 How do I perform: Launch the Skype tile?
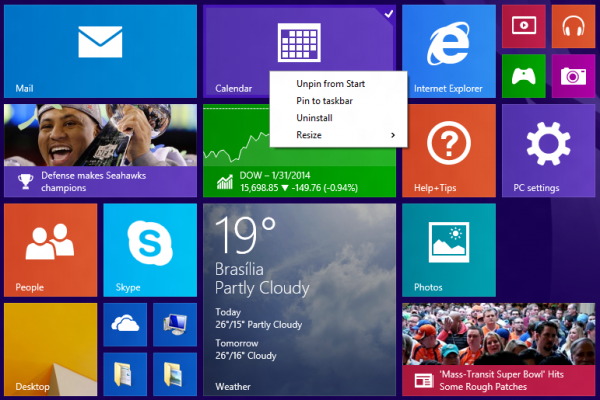[x=150, y=250]
